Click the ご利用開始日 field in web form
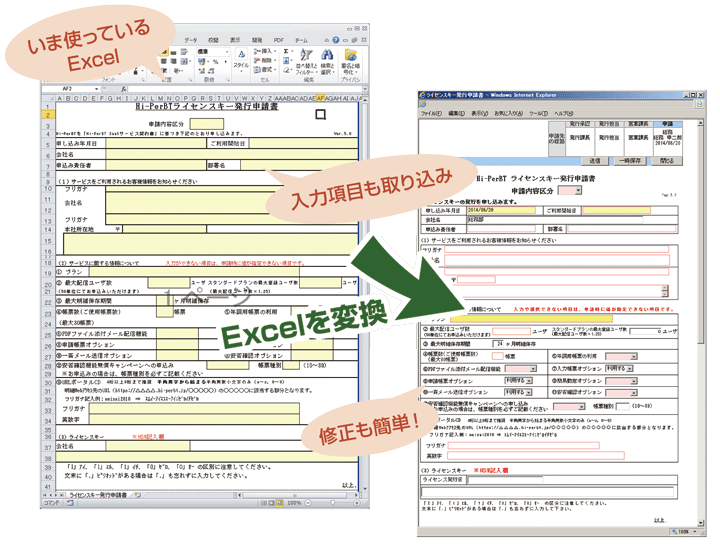Image resolution: width=720 pixels, height=551 pixels. [x=616, y=210]
